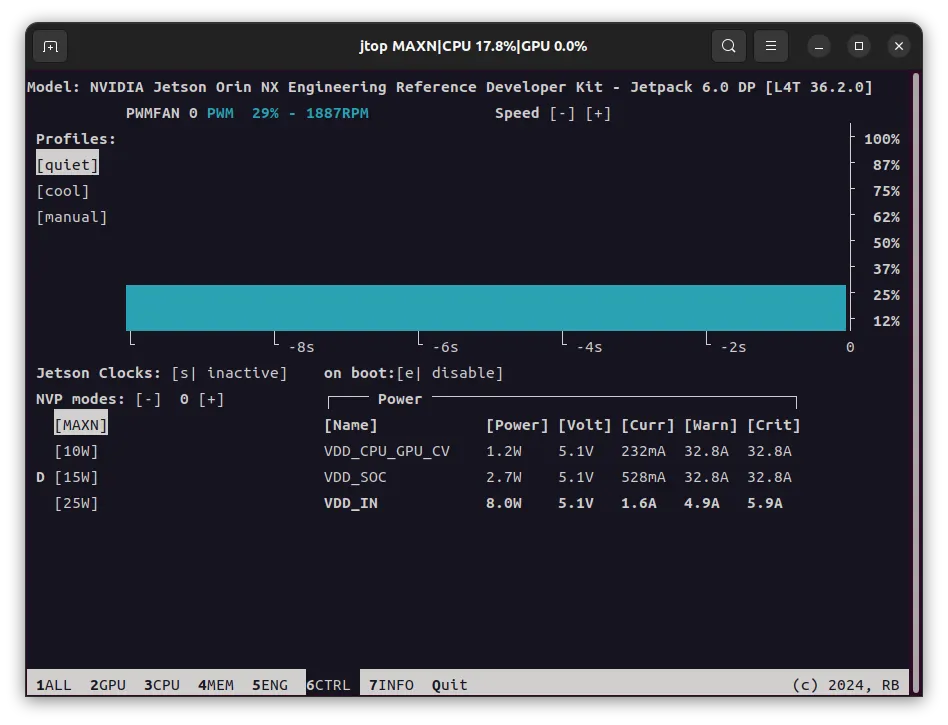Open the 7INFO tab
This screenshot has width=948, height=725.
(391, 685)
